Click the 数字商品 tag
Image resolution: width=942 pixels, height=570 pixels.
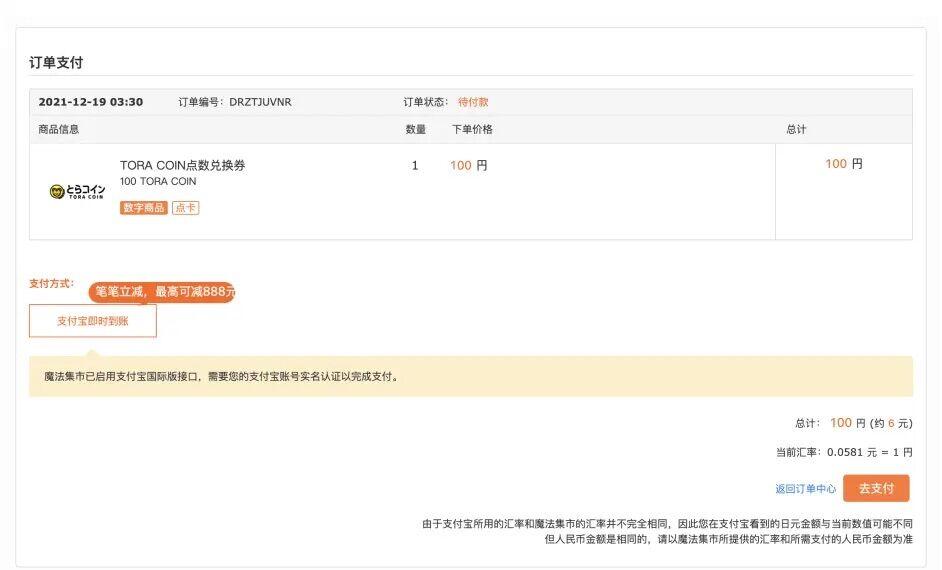pos(144,208)
